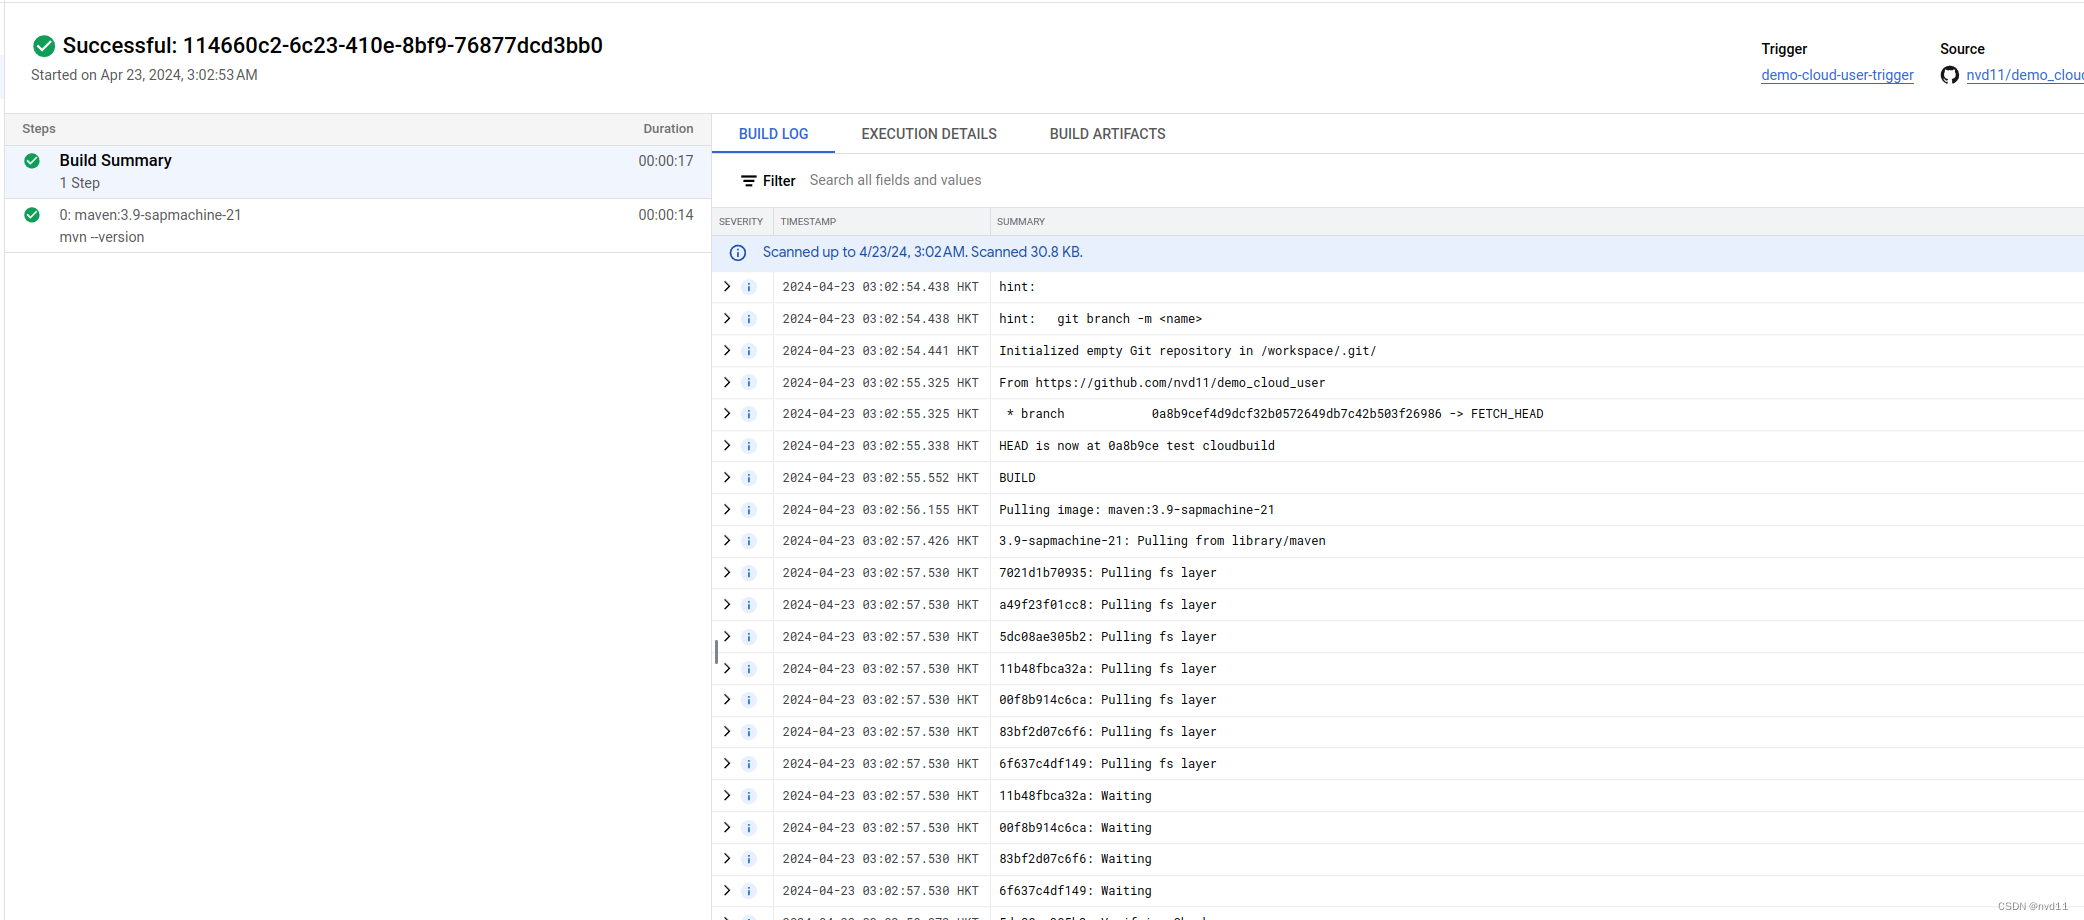
Task: Switch to the BUILD LOG tab
Action: [773, 134]
